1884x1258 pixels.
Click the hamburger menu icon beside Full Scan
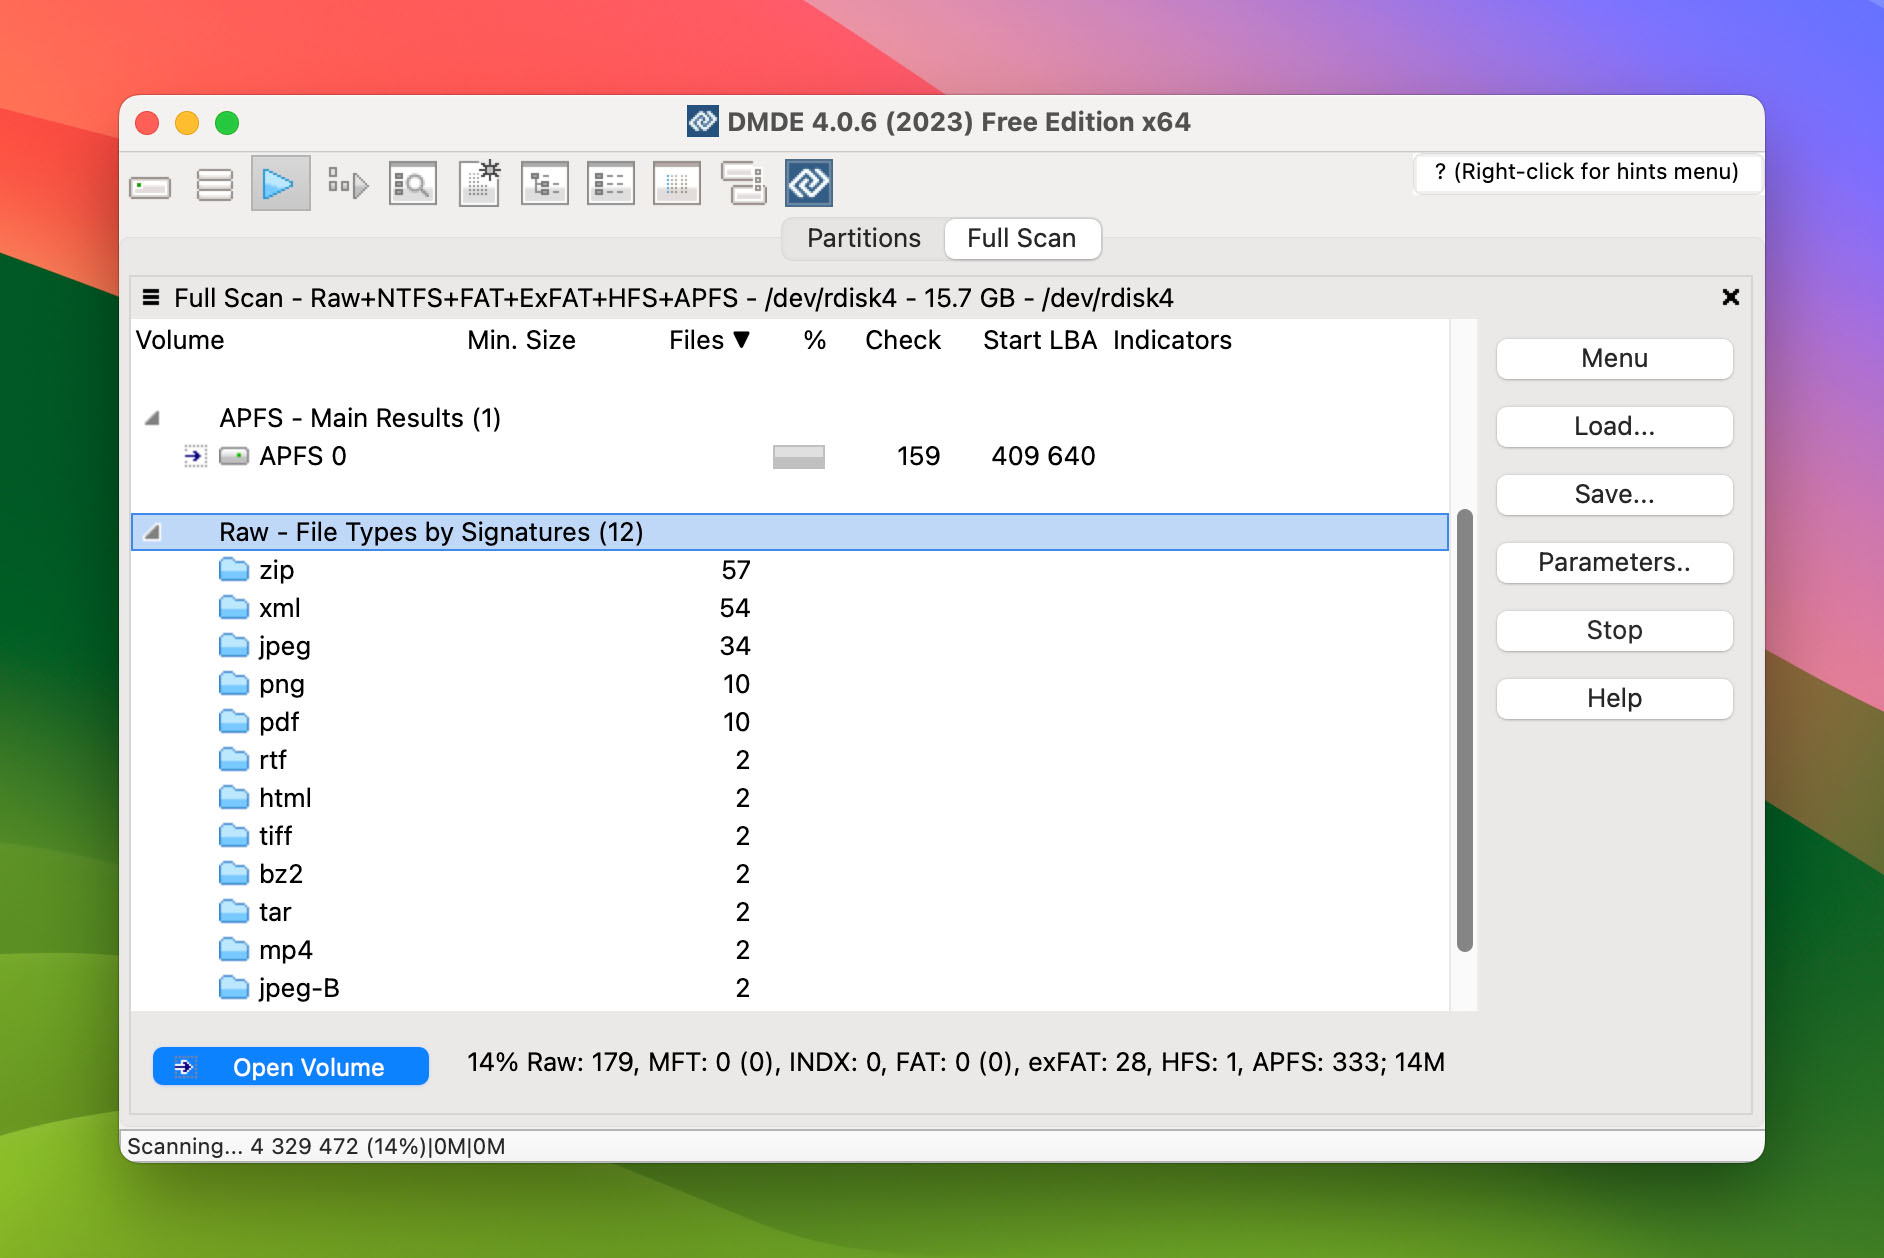coord(151,297)
